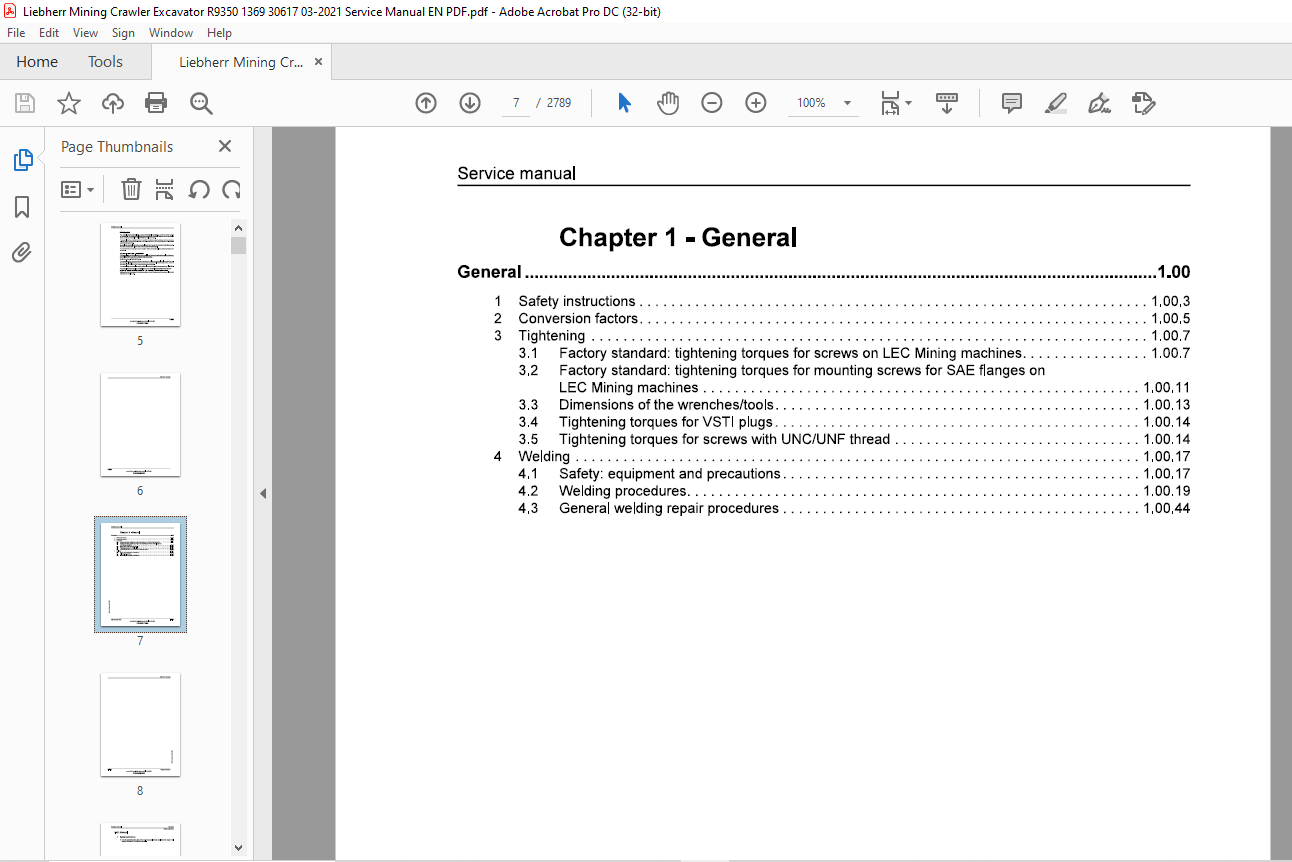Open Page Thumbnails pane icon in sidebar

(22, 159)
